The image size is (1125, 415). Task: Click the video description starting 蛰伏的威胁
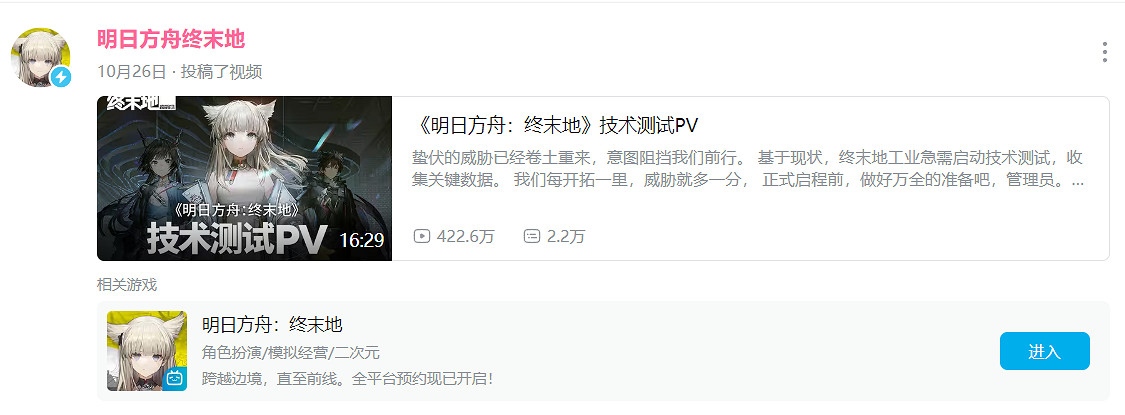point(748,169)
